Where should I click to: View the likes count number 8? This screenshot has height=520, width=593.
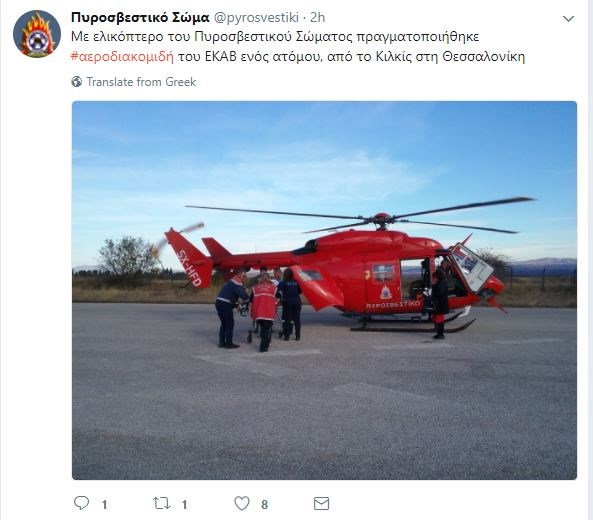click(x=264, y=504)
